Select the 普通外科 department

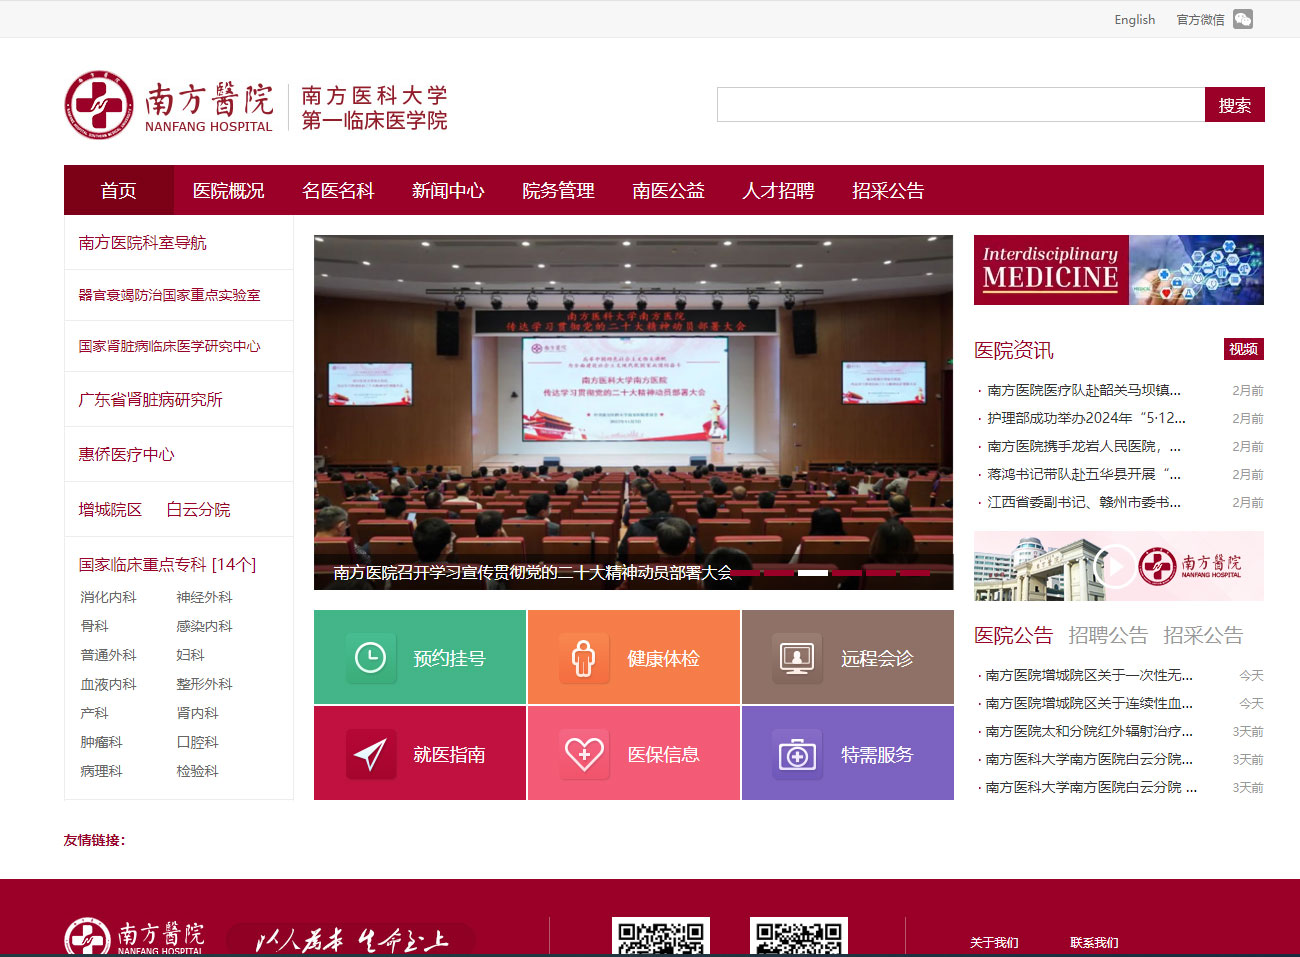coord(108,655)
